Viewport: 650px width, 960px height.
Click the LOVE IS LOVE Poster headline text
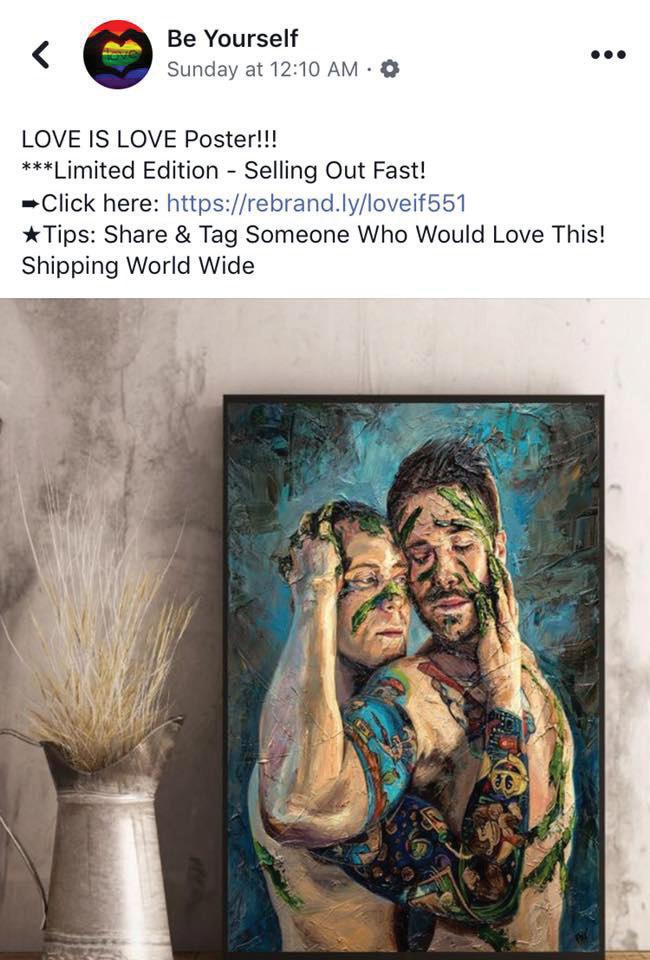click(149, 139)
